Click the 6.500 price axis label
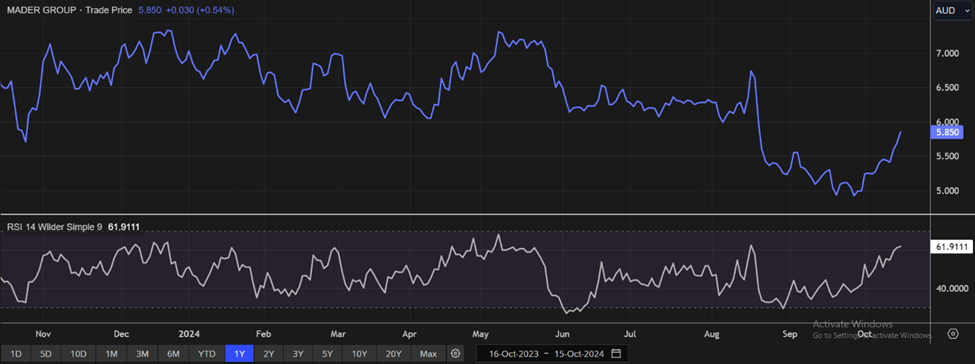This screenshot has height=364, width=975. coord(947,88)
